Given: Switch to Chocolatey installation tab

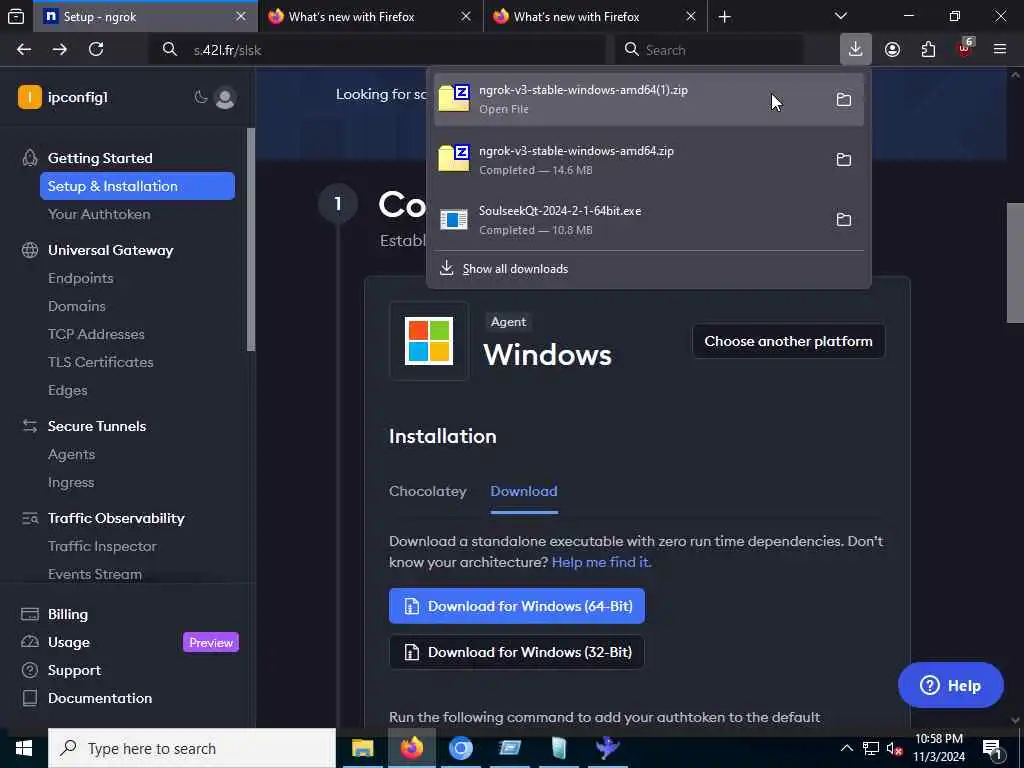Looking at the screenshot, I should pyautogui.click(x=428, y=491).
